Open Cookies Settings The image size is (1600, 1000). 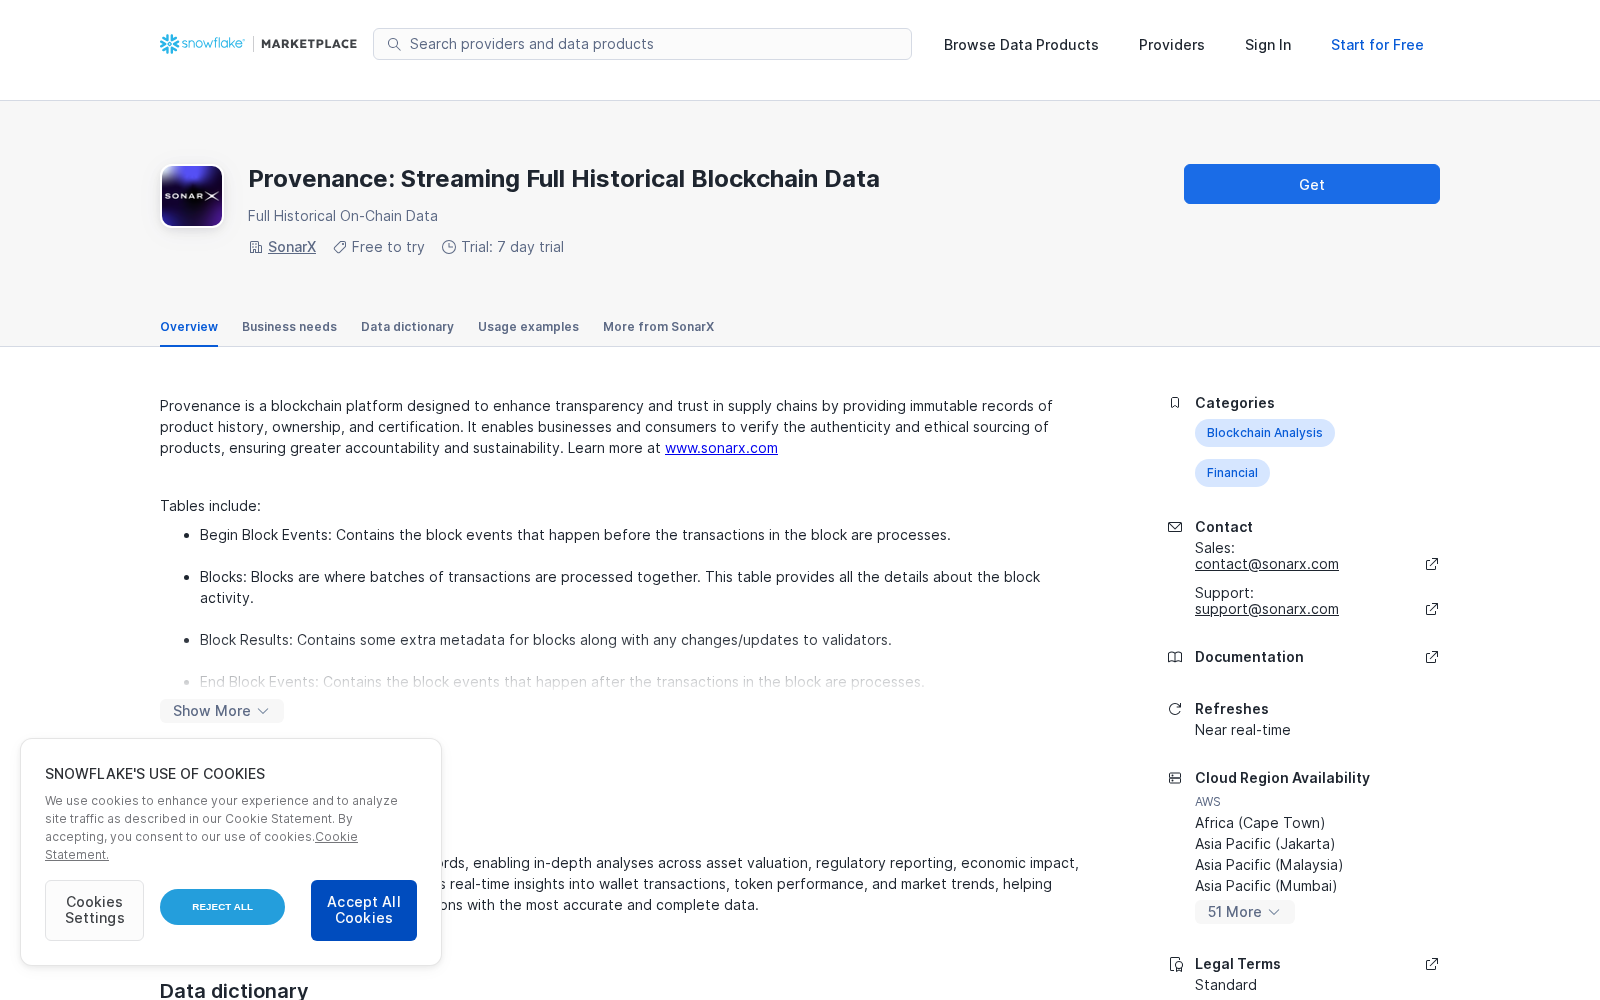94,910
